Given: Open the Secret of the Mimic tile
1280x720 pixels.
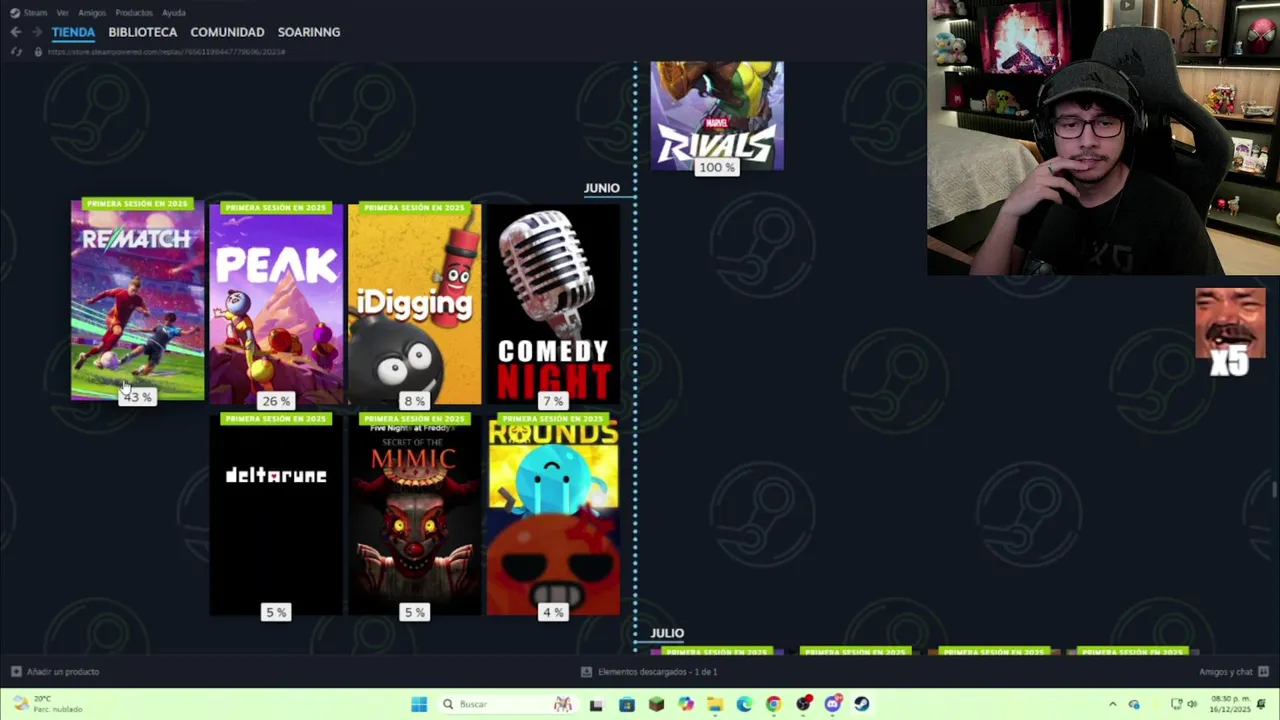Looking at the screenshot, I should (414, 514).
